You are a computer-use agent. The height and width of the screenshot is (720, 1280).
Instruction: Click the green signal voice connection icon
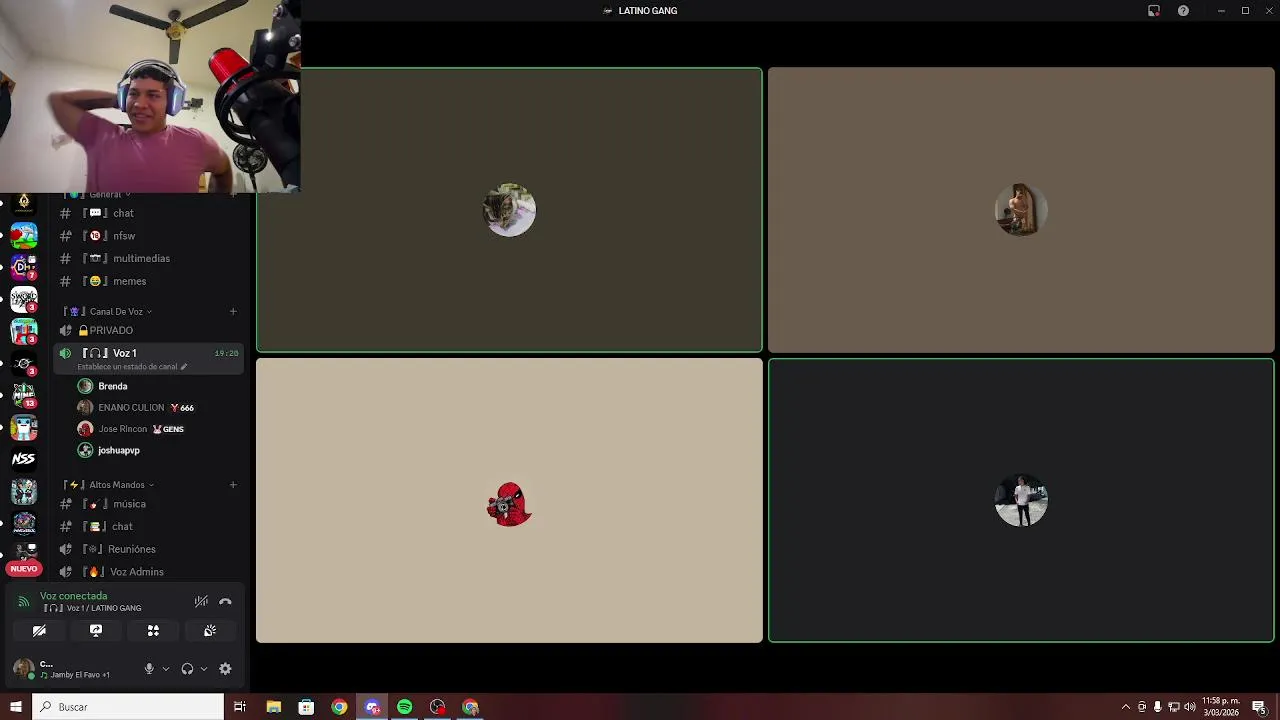coord(24,602)
